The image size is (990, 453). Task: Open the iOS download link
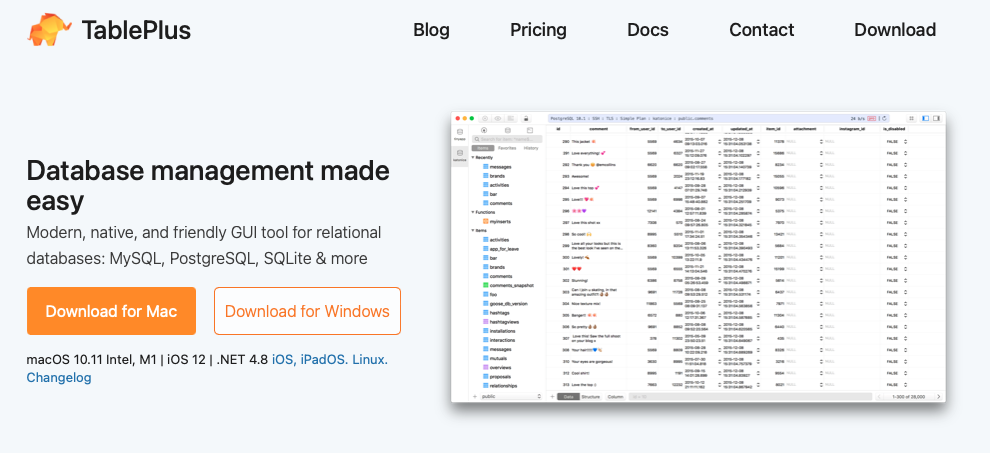click(x=283, y=360)
